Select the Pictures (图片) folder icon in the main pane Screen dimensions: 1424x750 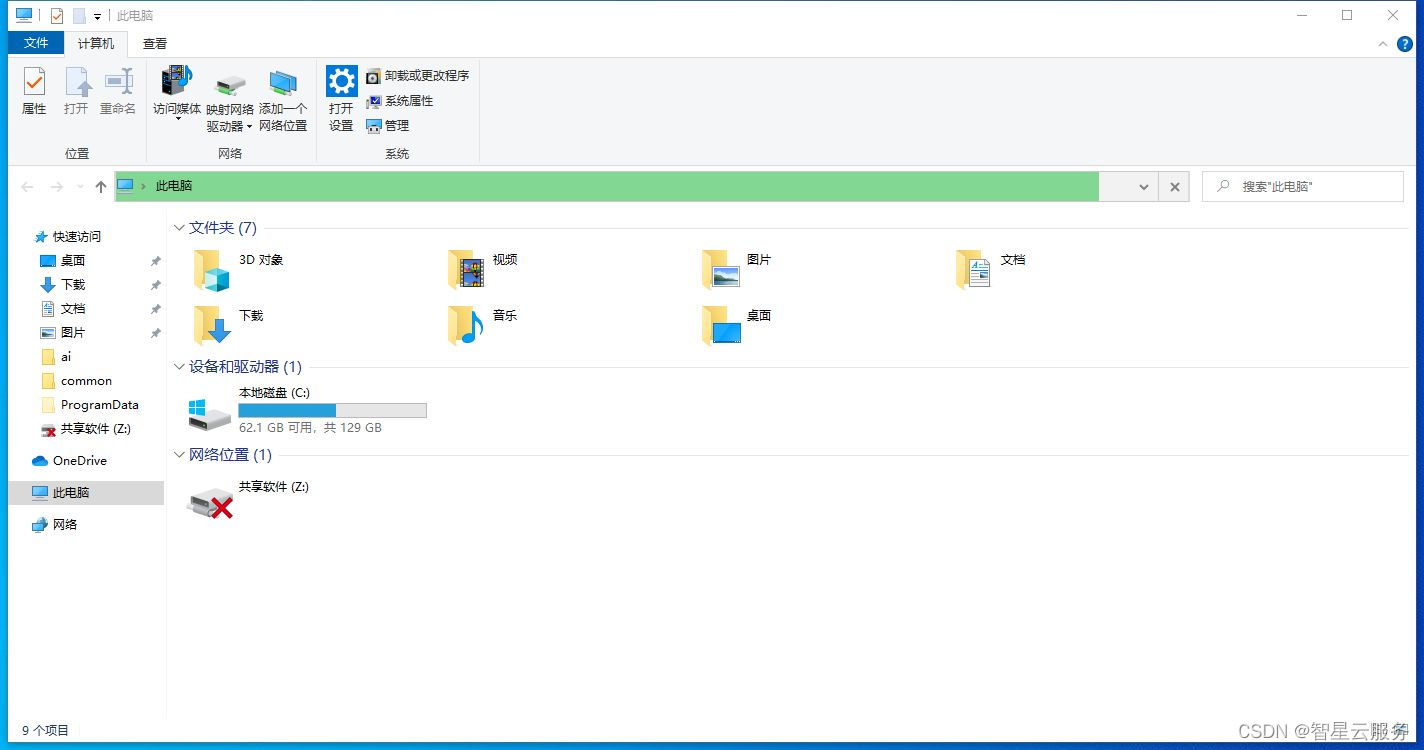click(720, 270)
